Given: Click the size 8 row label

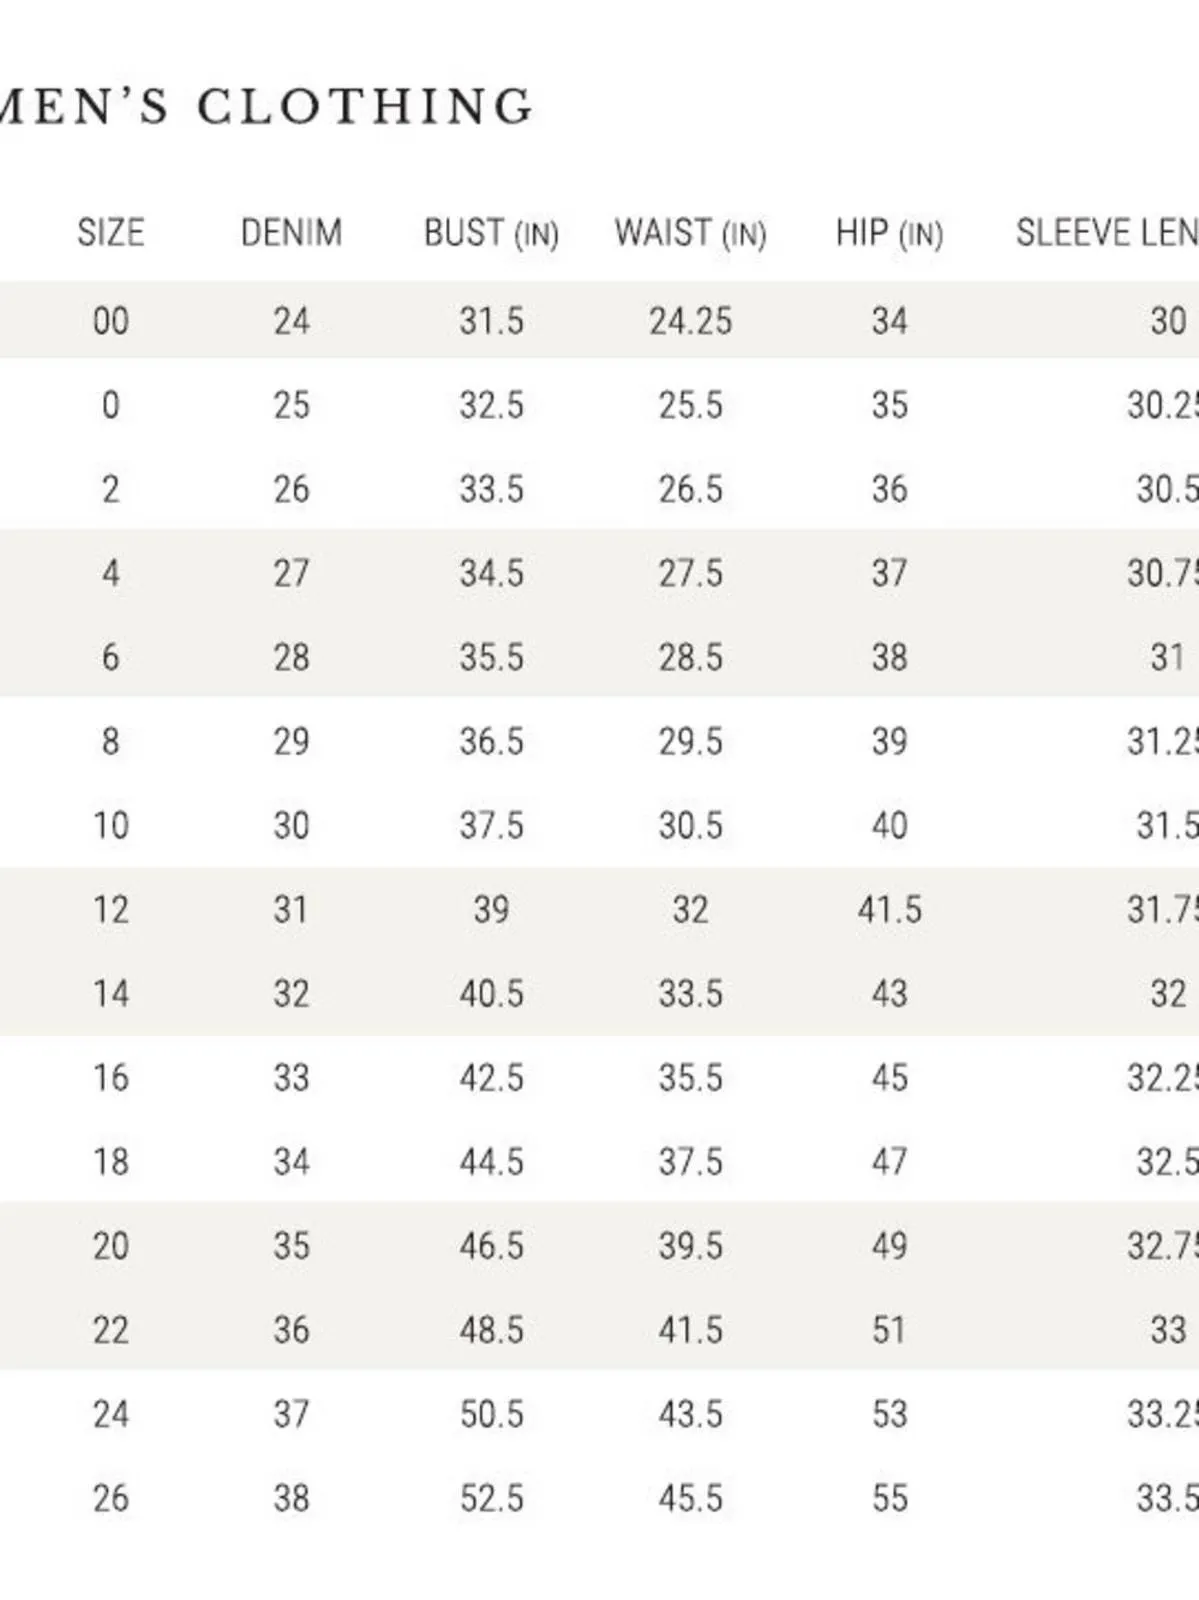Looking at the screenshot, I should [x=111, y=741].
